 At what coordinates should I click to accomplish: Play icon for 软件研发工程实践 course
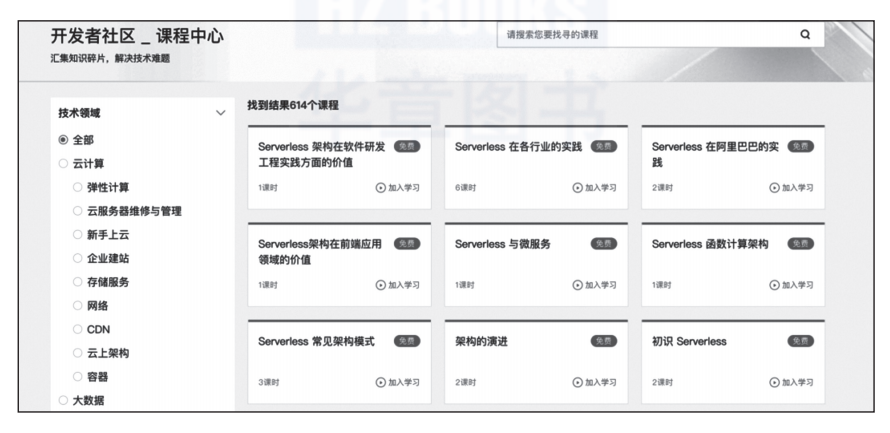pos(381,188)
